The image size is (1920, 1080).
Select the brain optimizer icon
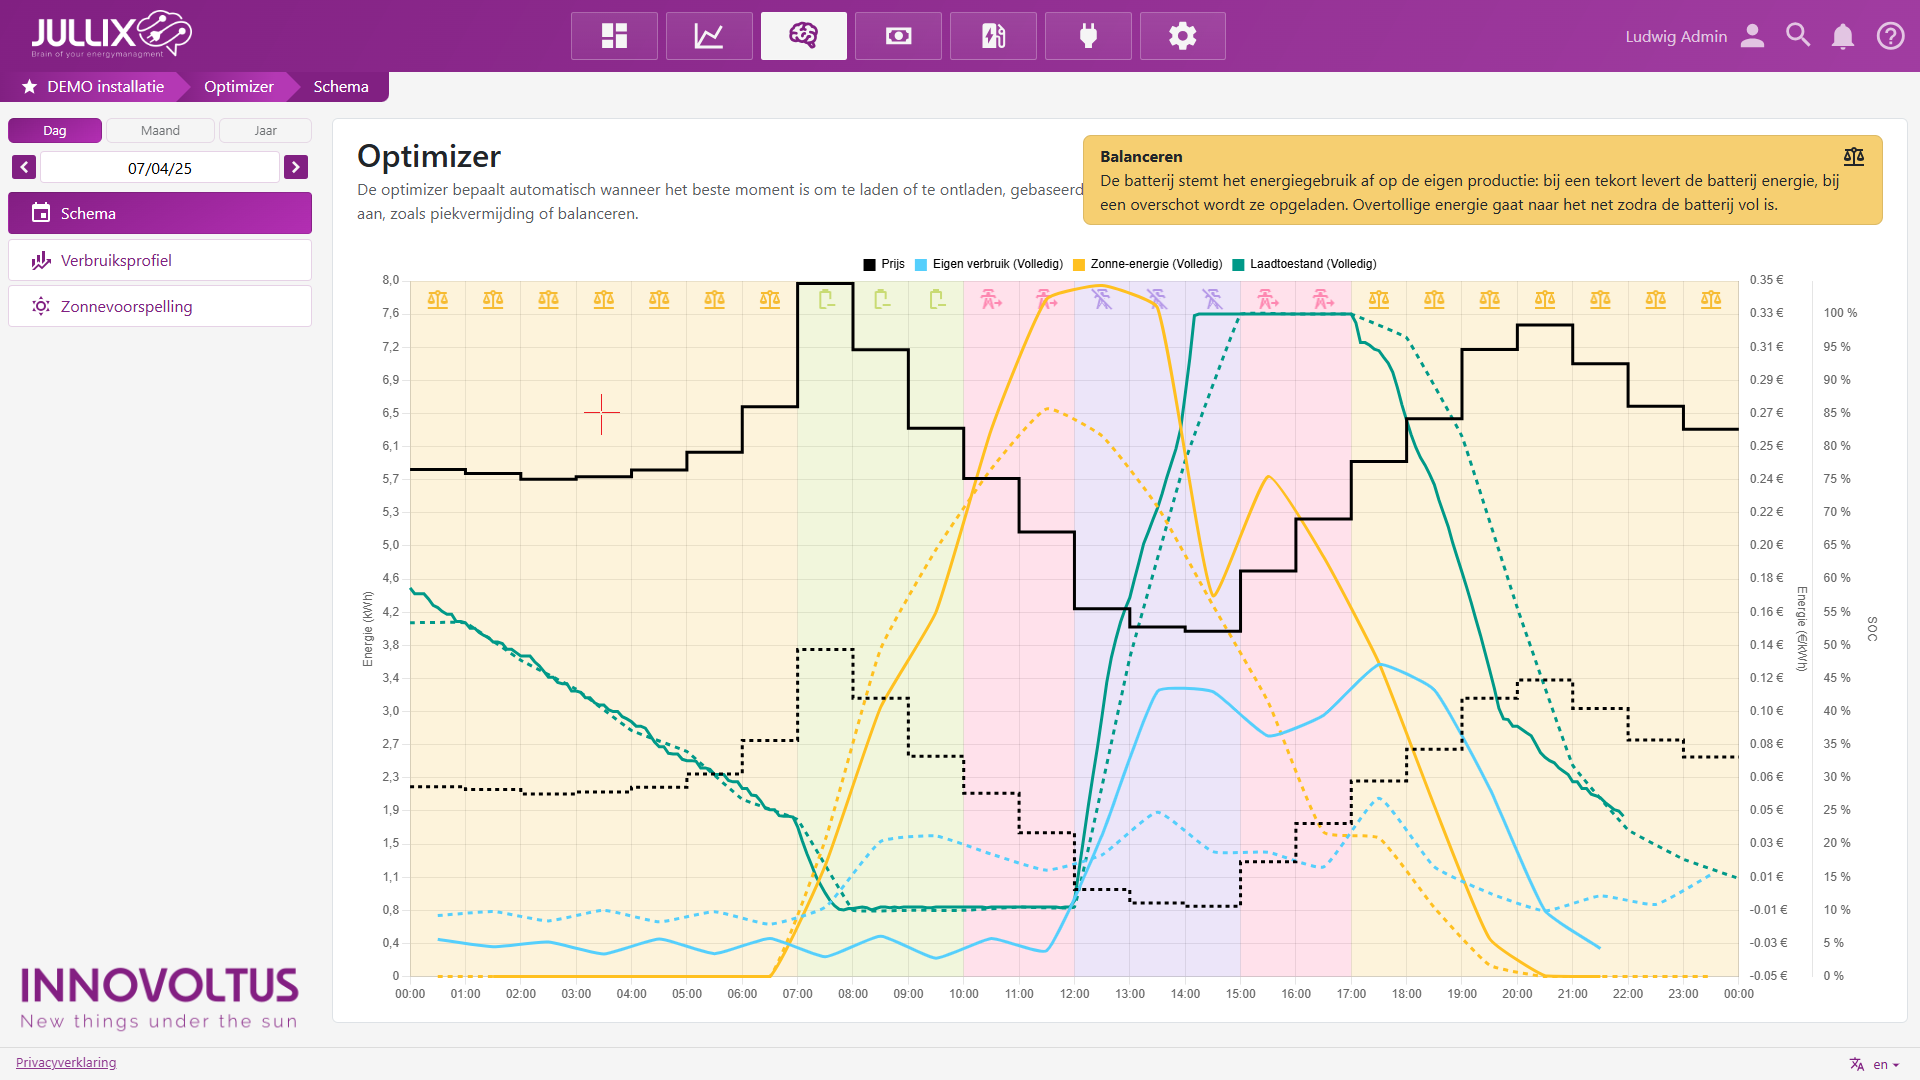pyautogui.click(x=803, y=36)
